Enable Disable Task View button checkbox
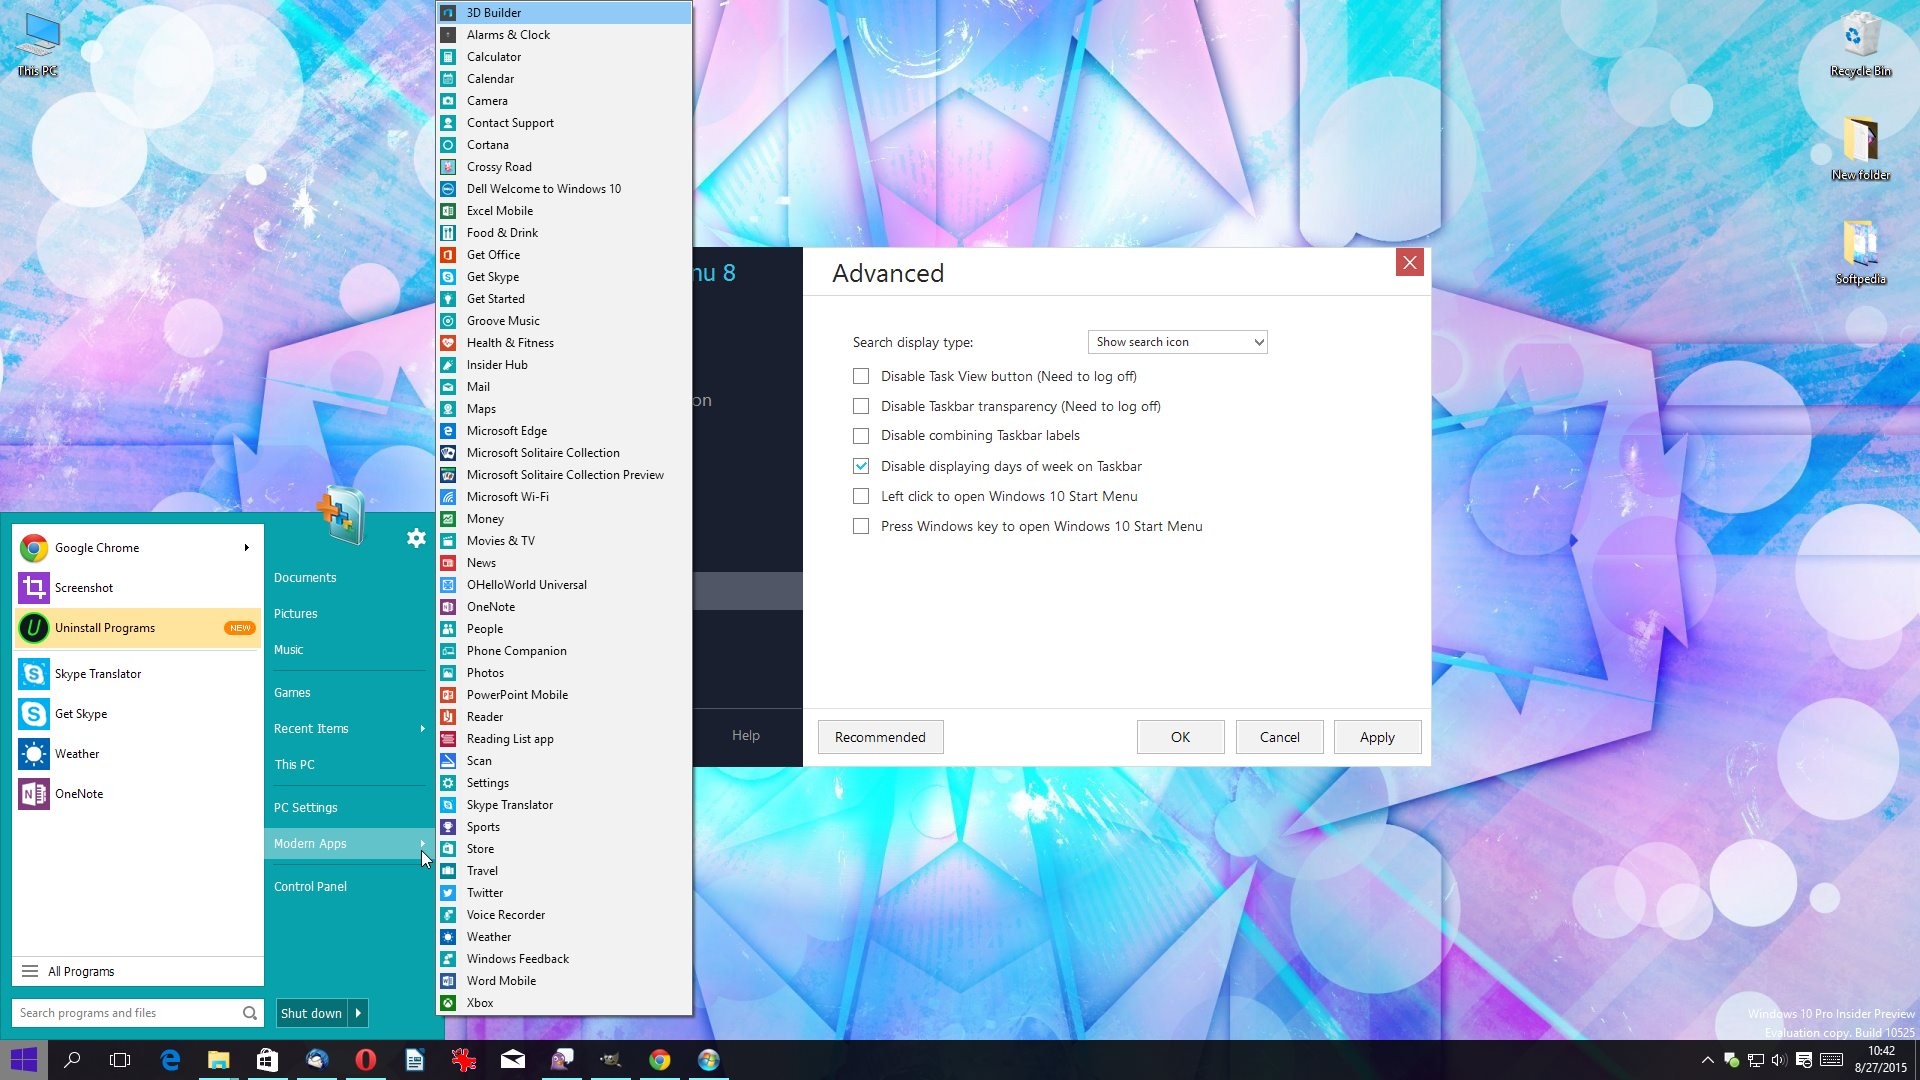Viewport: 1920px width, 1080px height. [x=861, y=377]
